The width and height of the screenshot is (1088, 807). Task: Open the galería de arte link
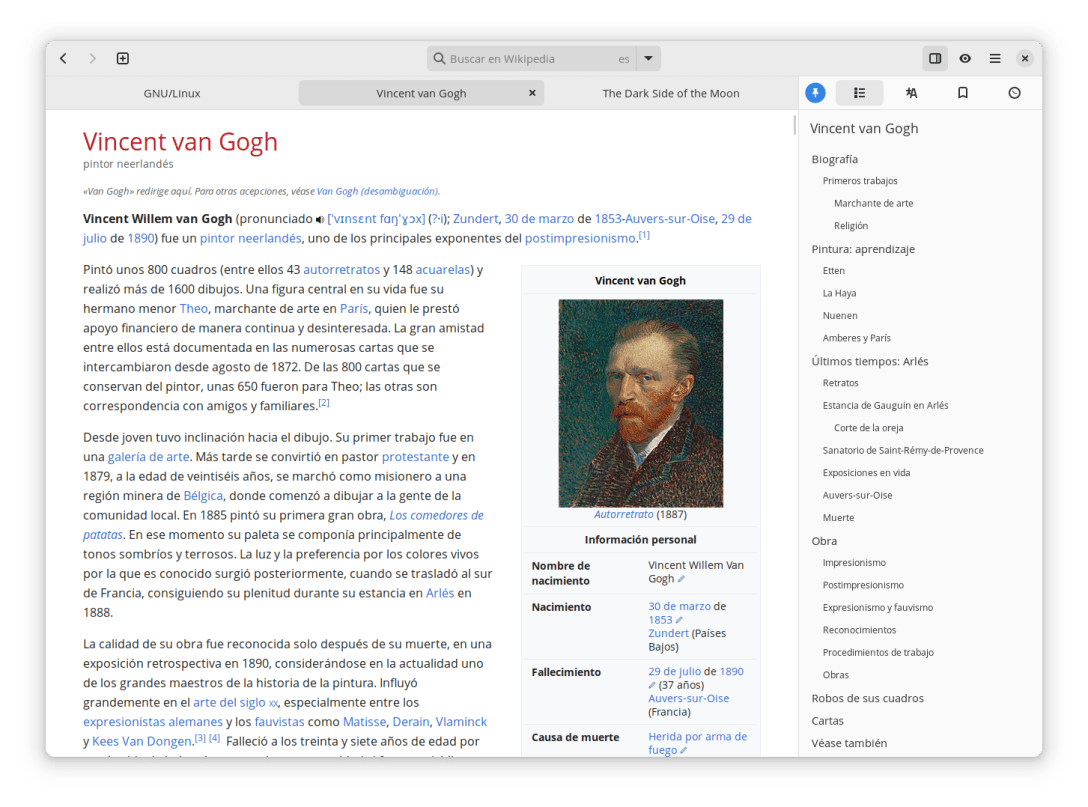point(148,457)
